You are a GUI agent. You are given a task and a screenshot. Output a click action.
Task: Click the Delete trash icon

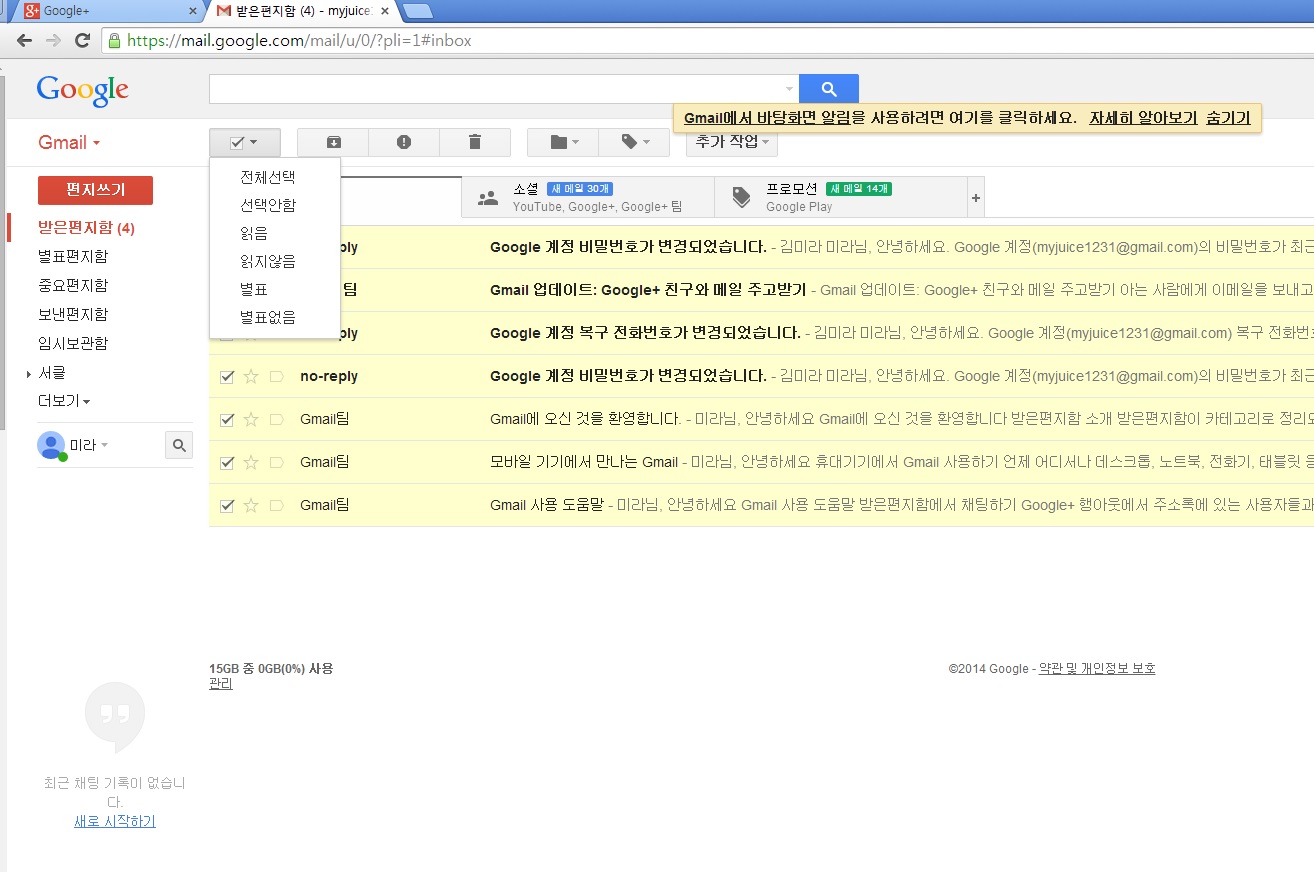click(x=475, y=142)
